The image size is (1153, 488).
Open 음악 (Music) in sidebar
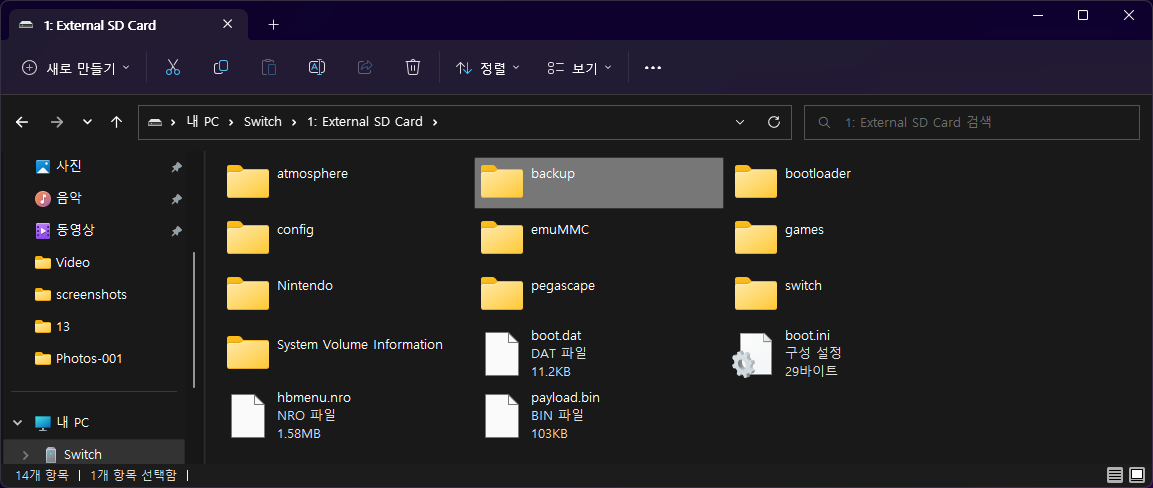[x=69, y=198]
